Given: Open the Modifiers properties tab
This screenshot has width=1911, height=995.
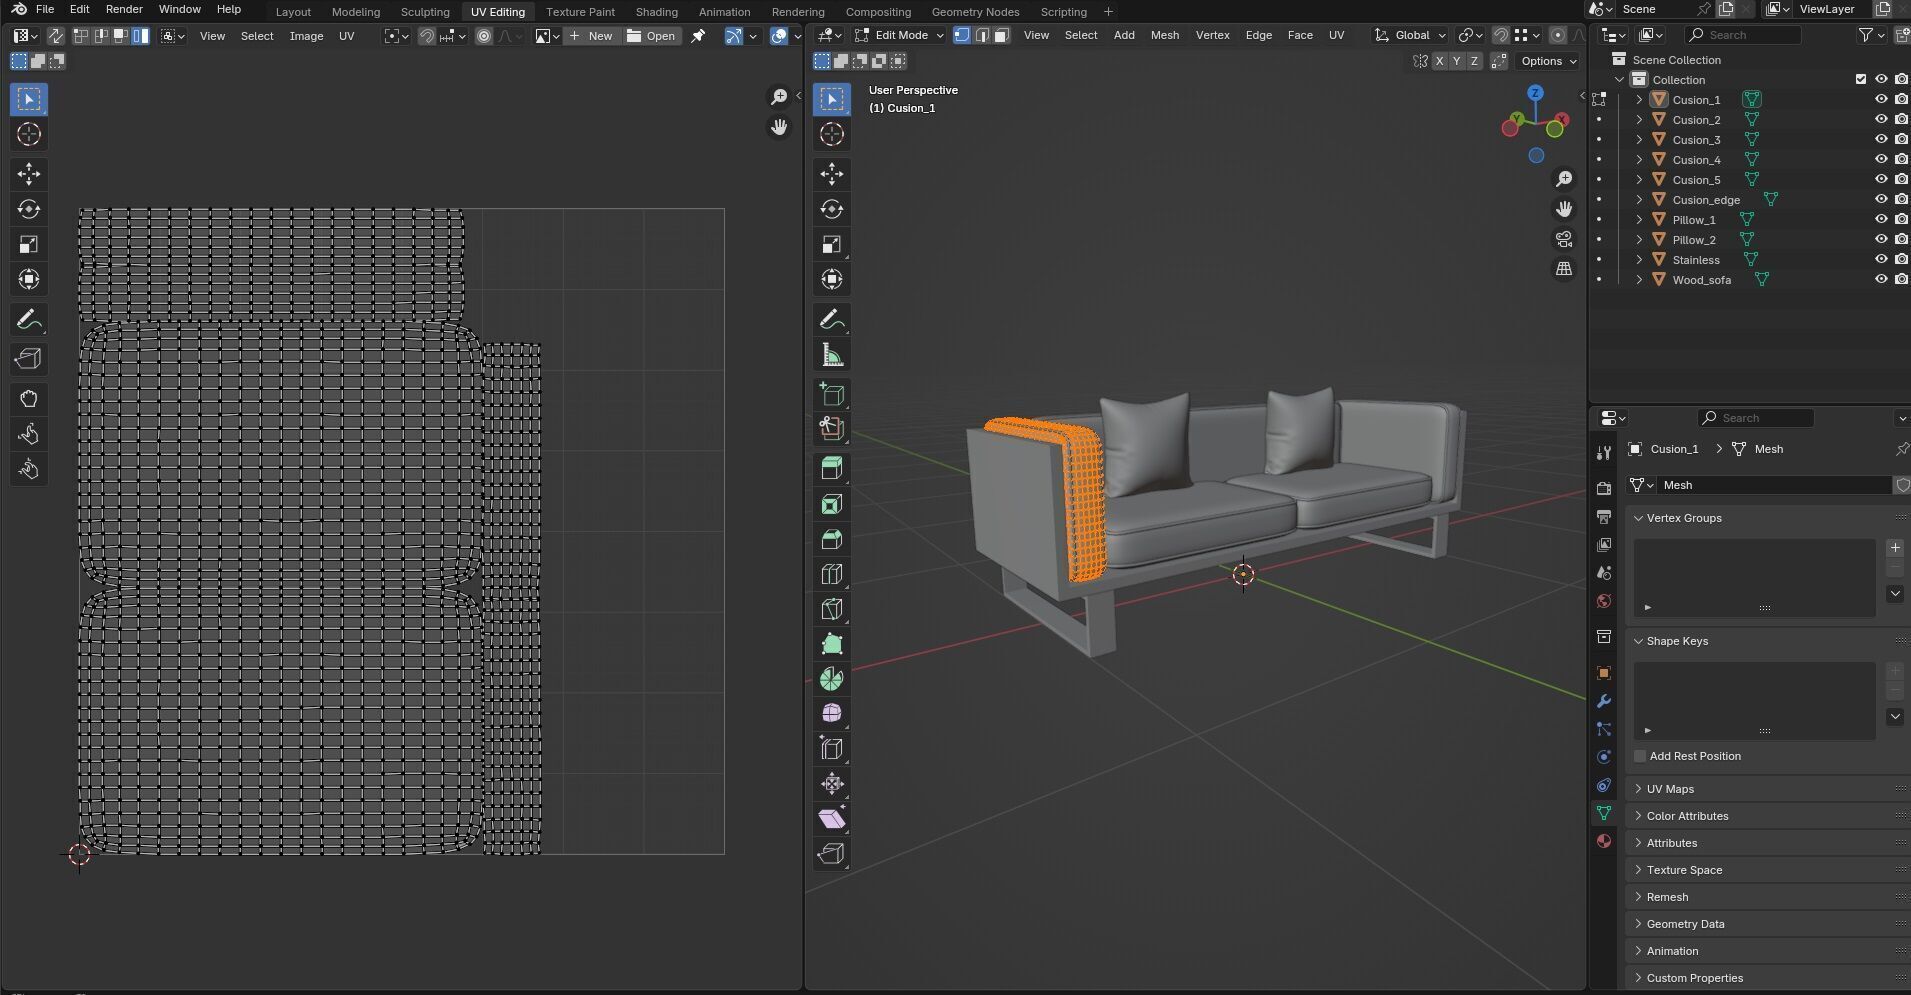Looking at the screenshot, I should pos(1603,701).
